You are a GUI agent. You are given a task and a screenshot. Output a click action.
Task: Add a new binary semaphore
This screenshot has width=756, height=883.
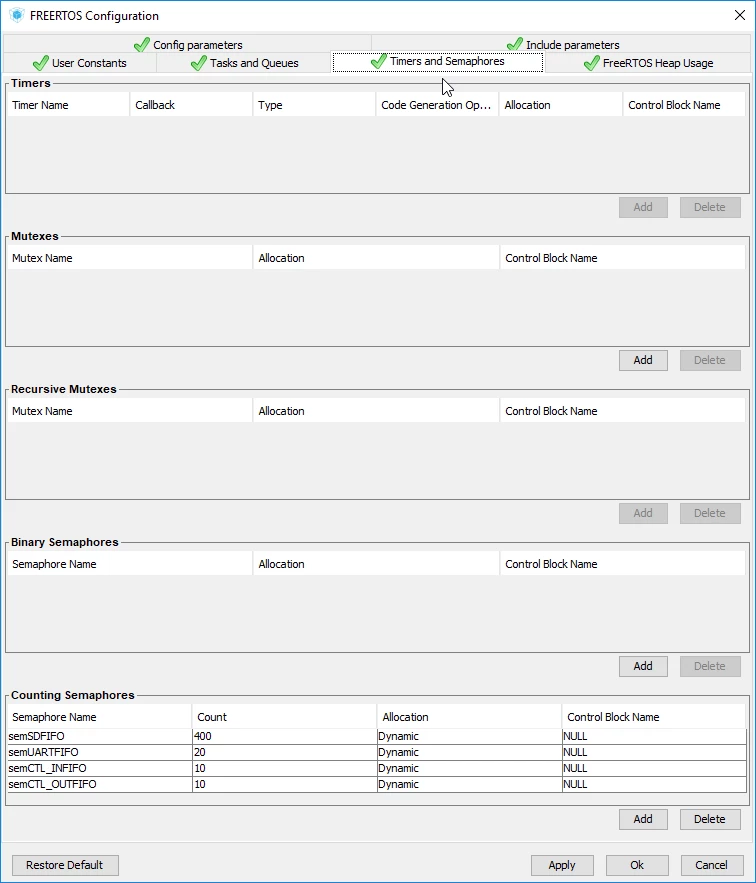[x=643, y=666]
